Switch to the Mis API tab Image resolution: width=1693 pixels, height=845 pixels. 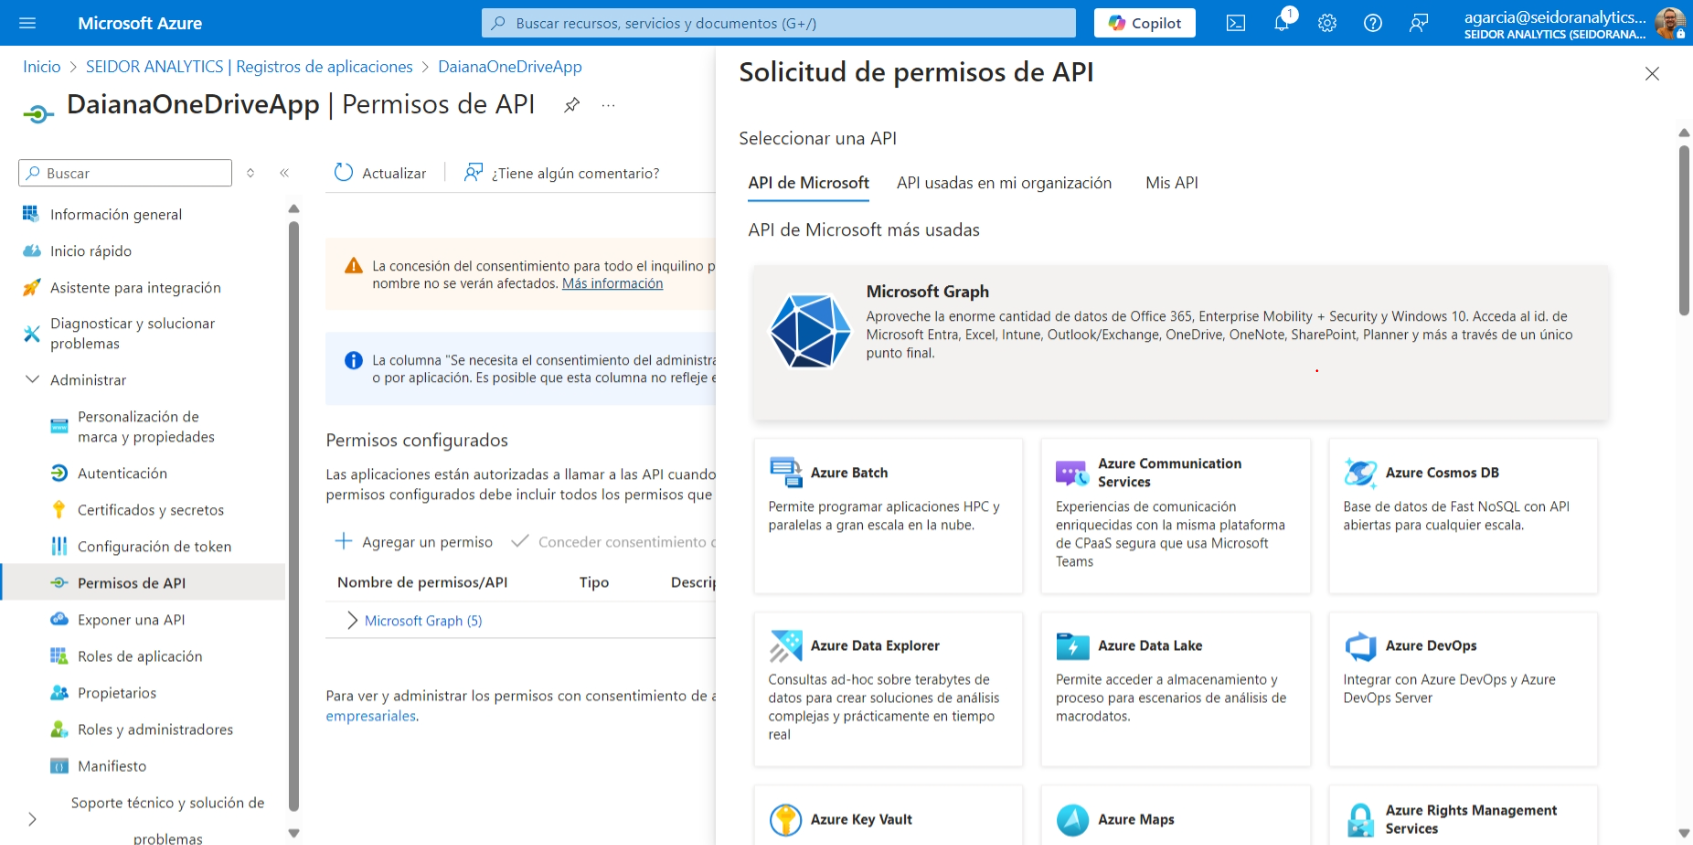click(x=1171, y=183)
